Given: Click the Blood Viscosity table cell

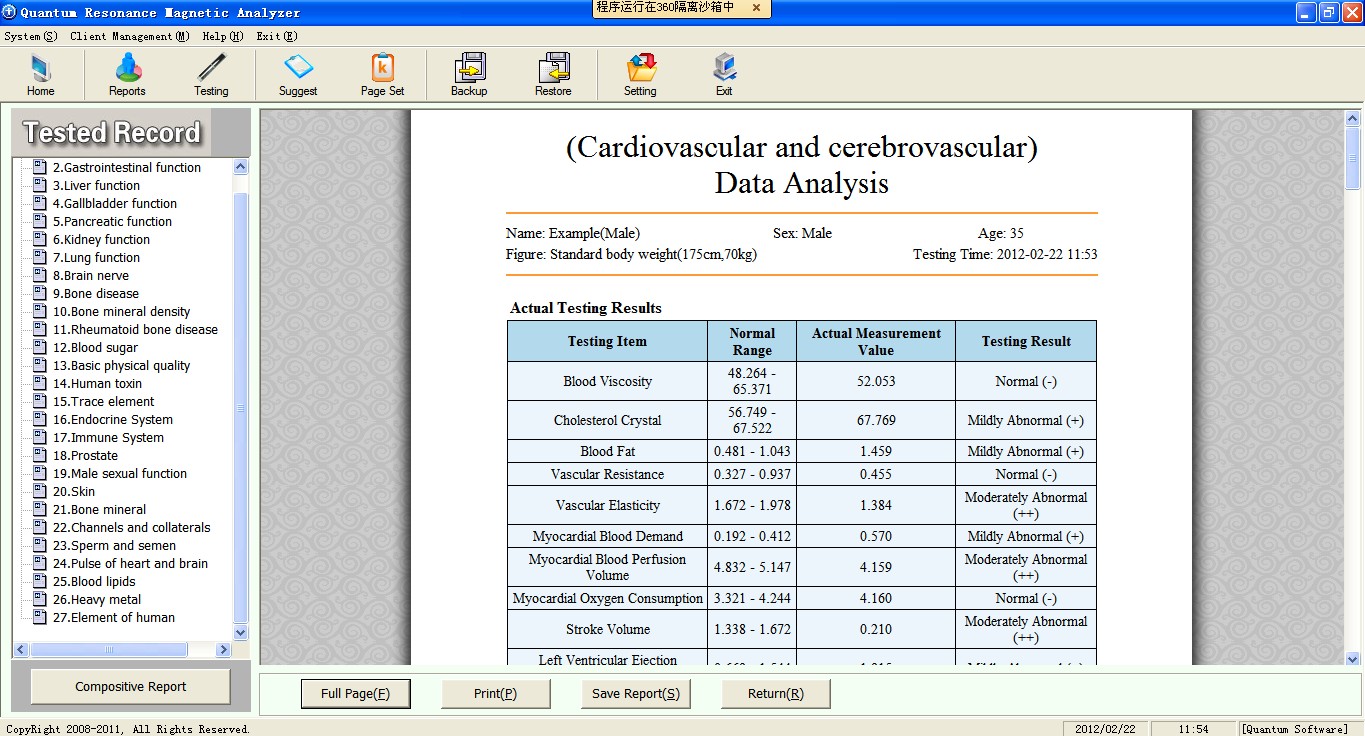Looking at the screenshot, I should click(x=607, y=381).
